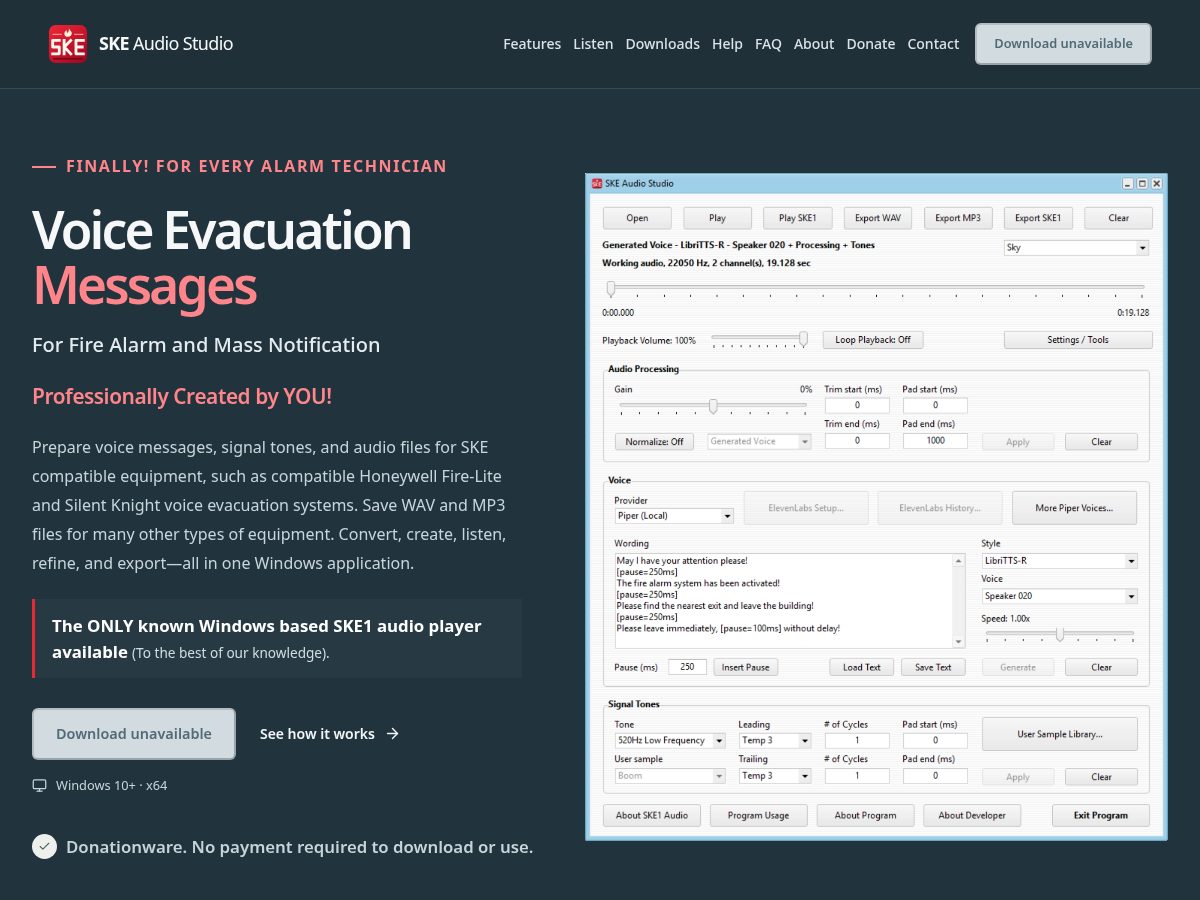This screenshot has height=900, width=1200.
Task: Open the Downloads nav item
Action: click(x=662, y=44)
